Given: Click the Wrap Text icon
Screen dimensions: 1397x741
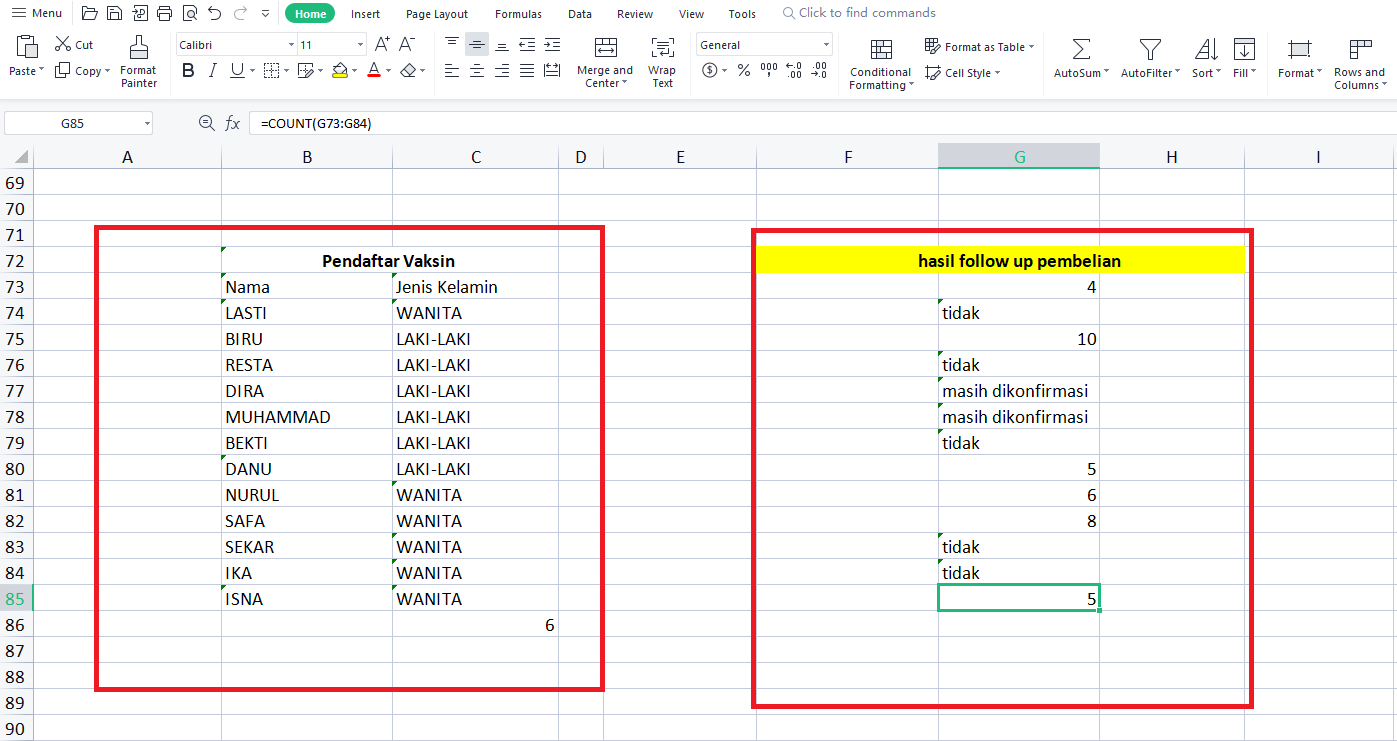Looking at the screenshot, I should pos(662,62).
